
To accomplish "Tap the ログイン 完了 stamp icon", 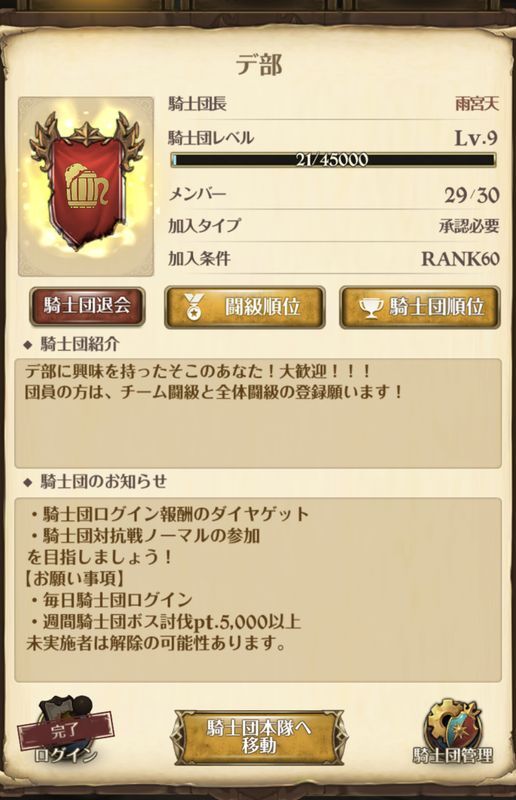I will [65, 731].
